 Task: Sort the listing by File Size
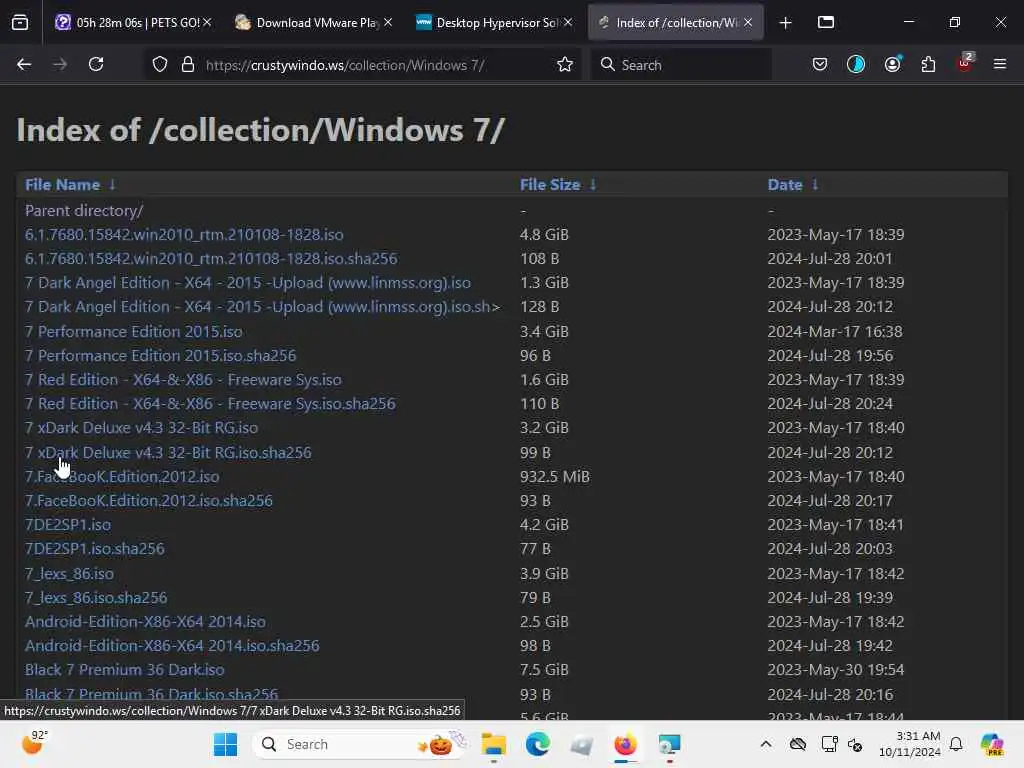[x=550, y=185]
